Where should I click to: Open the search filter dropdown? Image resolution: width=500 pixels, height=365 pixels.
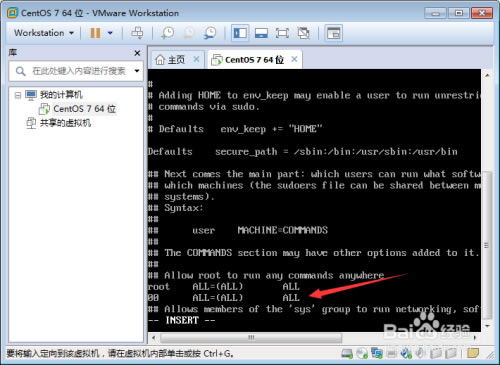pos(137,71)
